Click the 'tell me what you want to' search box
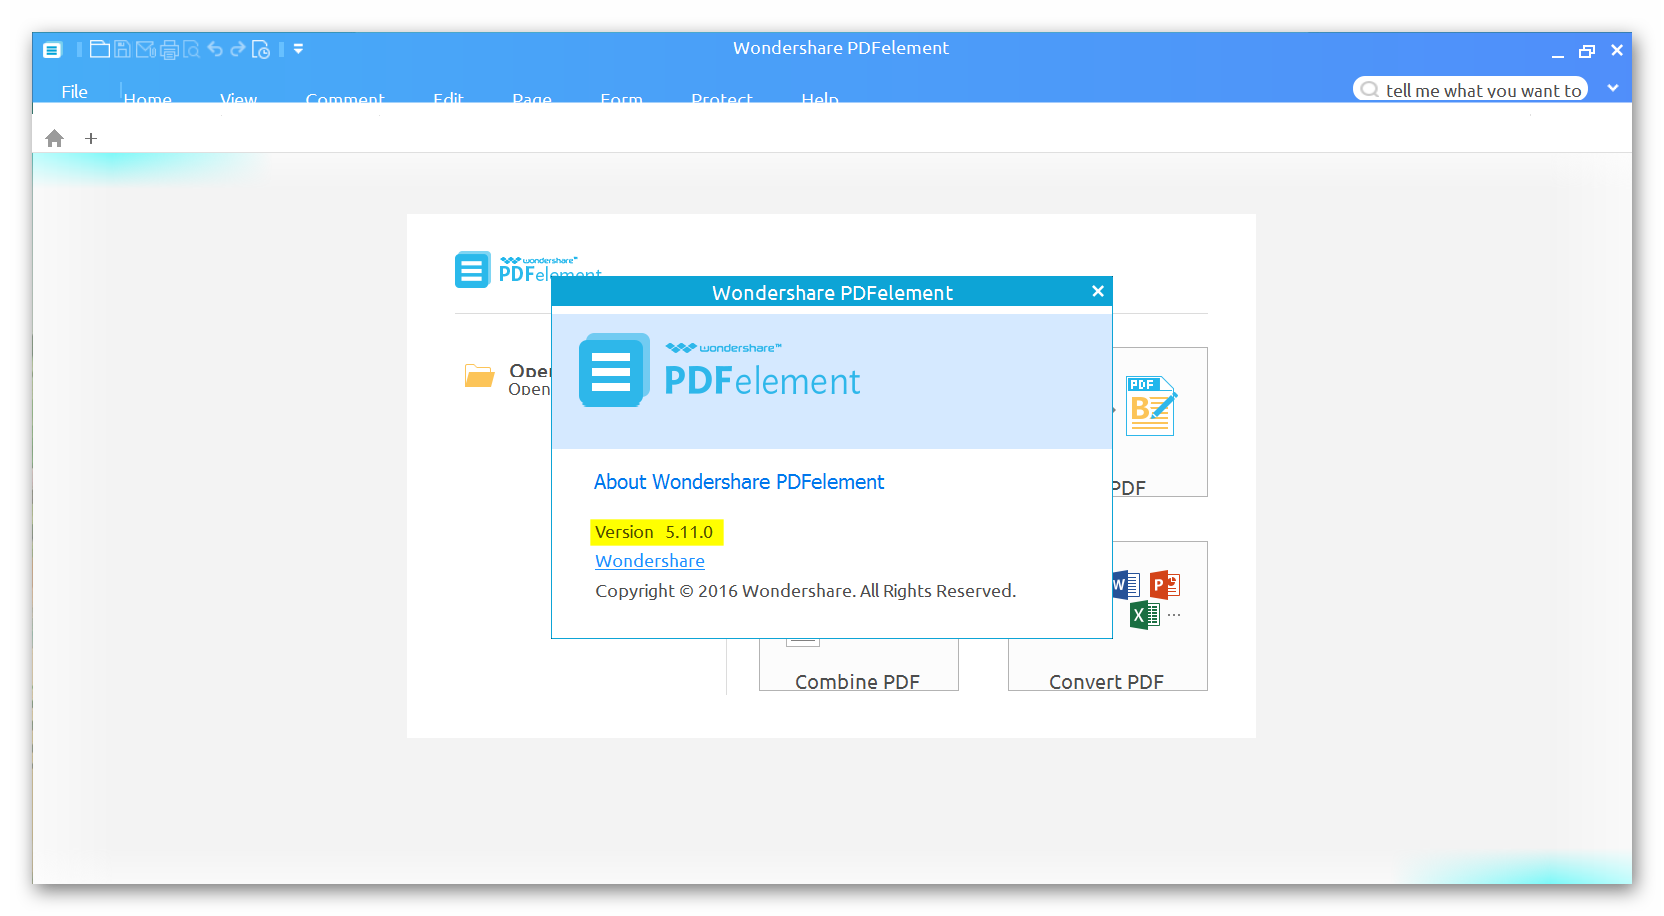Image resolution: width=1664 pixels, height=916 pixels. 1470,90
